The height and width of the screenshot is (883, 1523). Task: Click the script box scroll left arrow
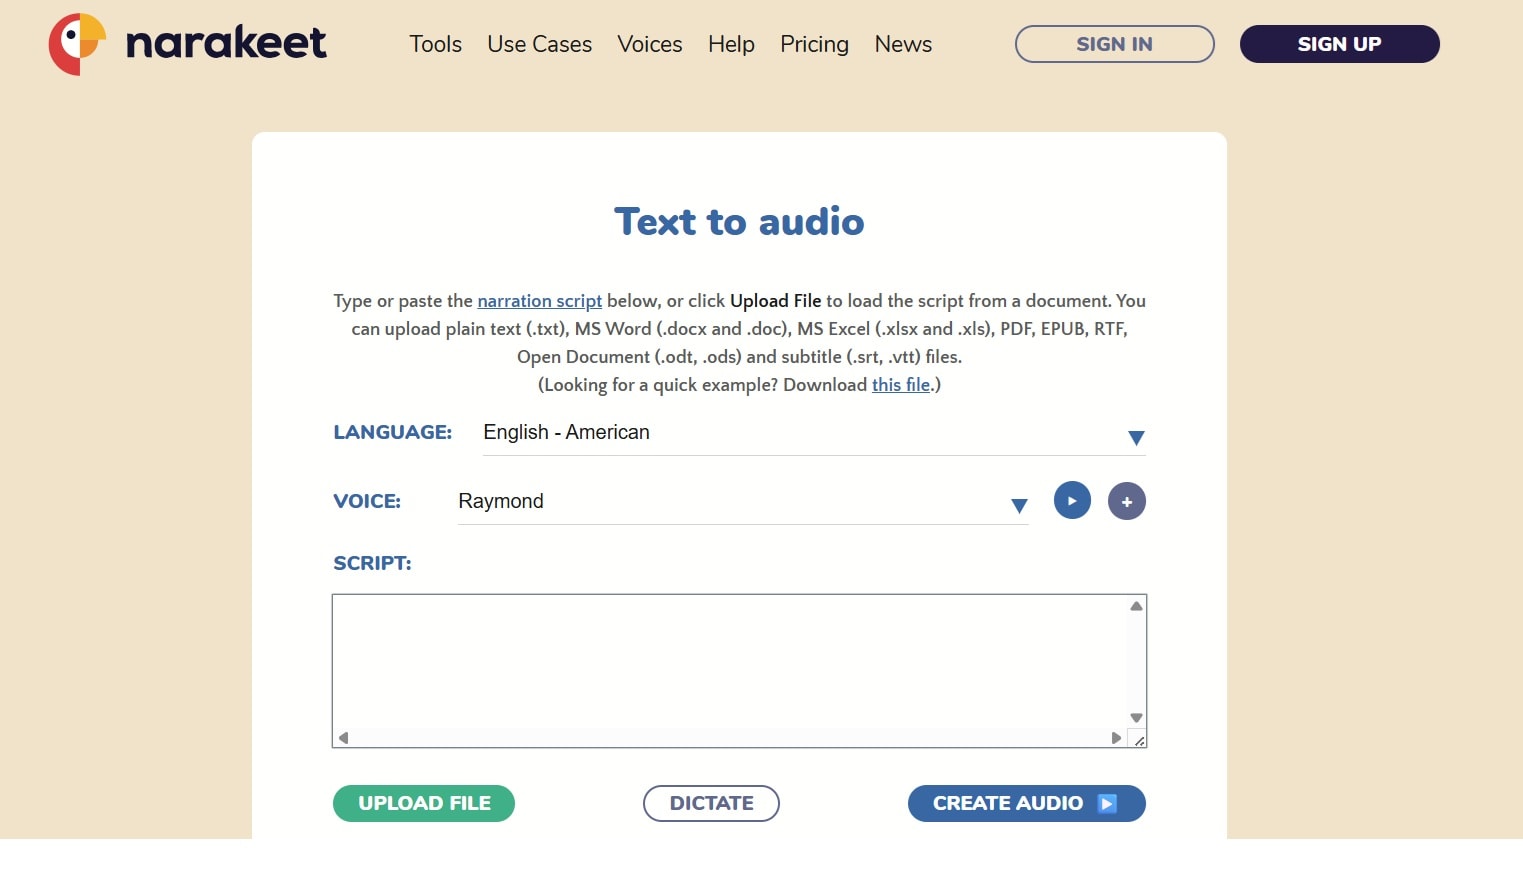(343, 738)
